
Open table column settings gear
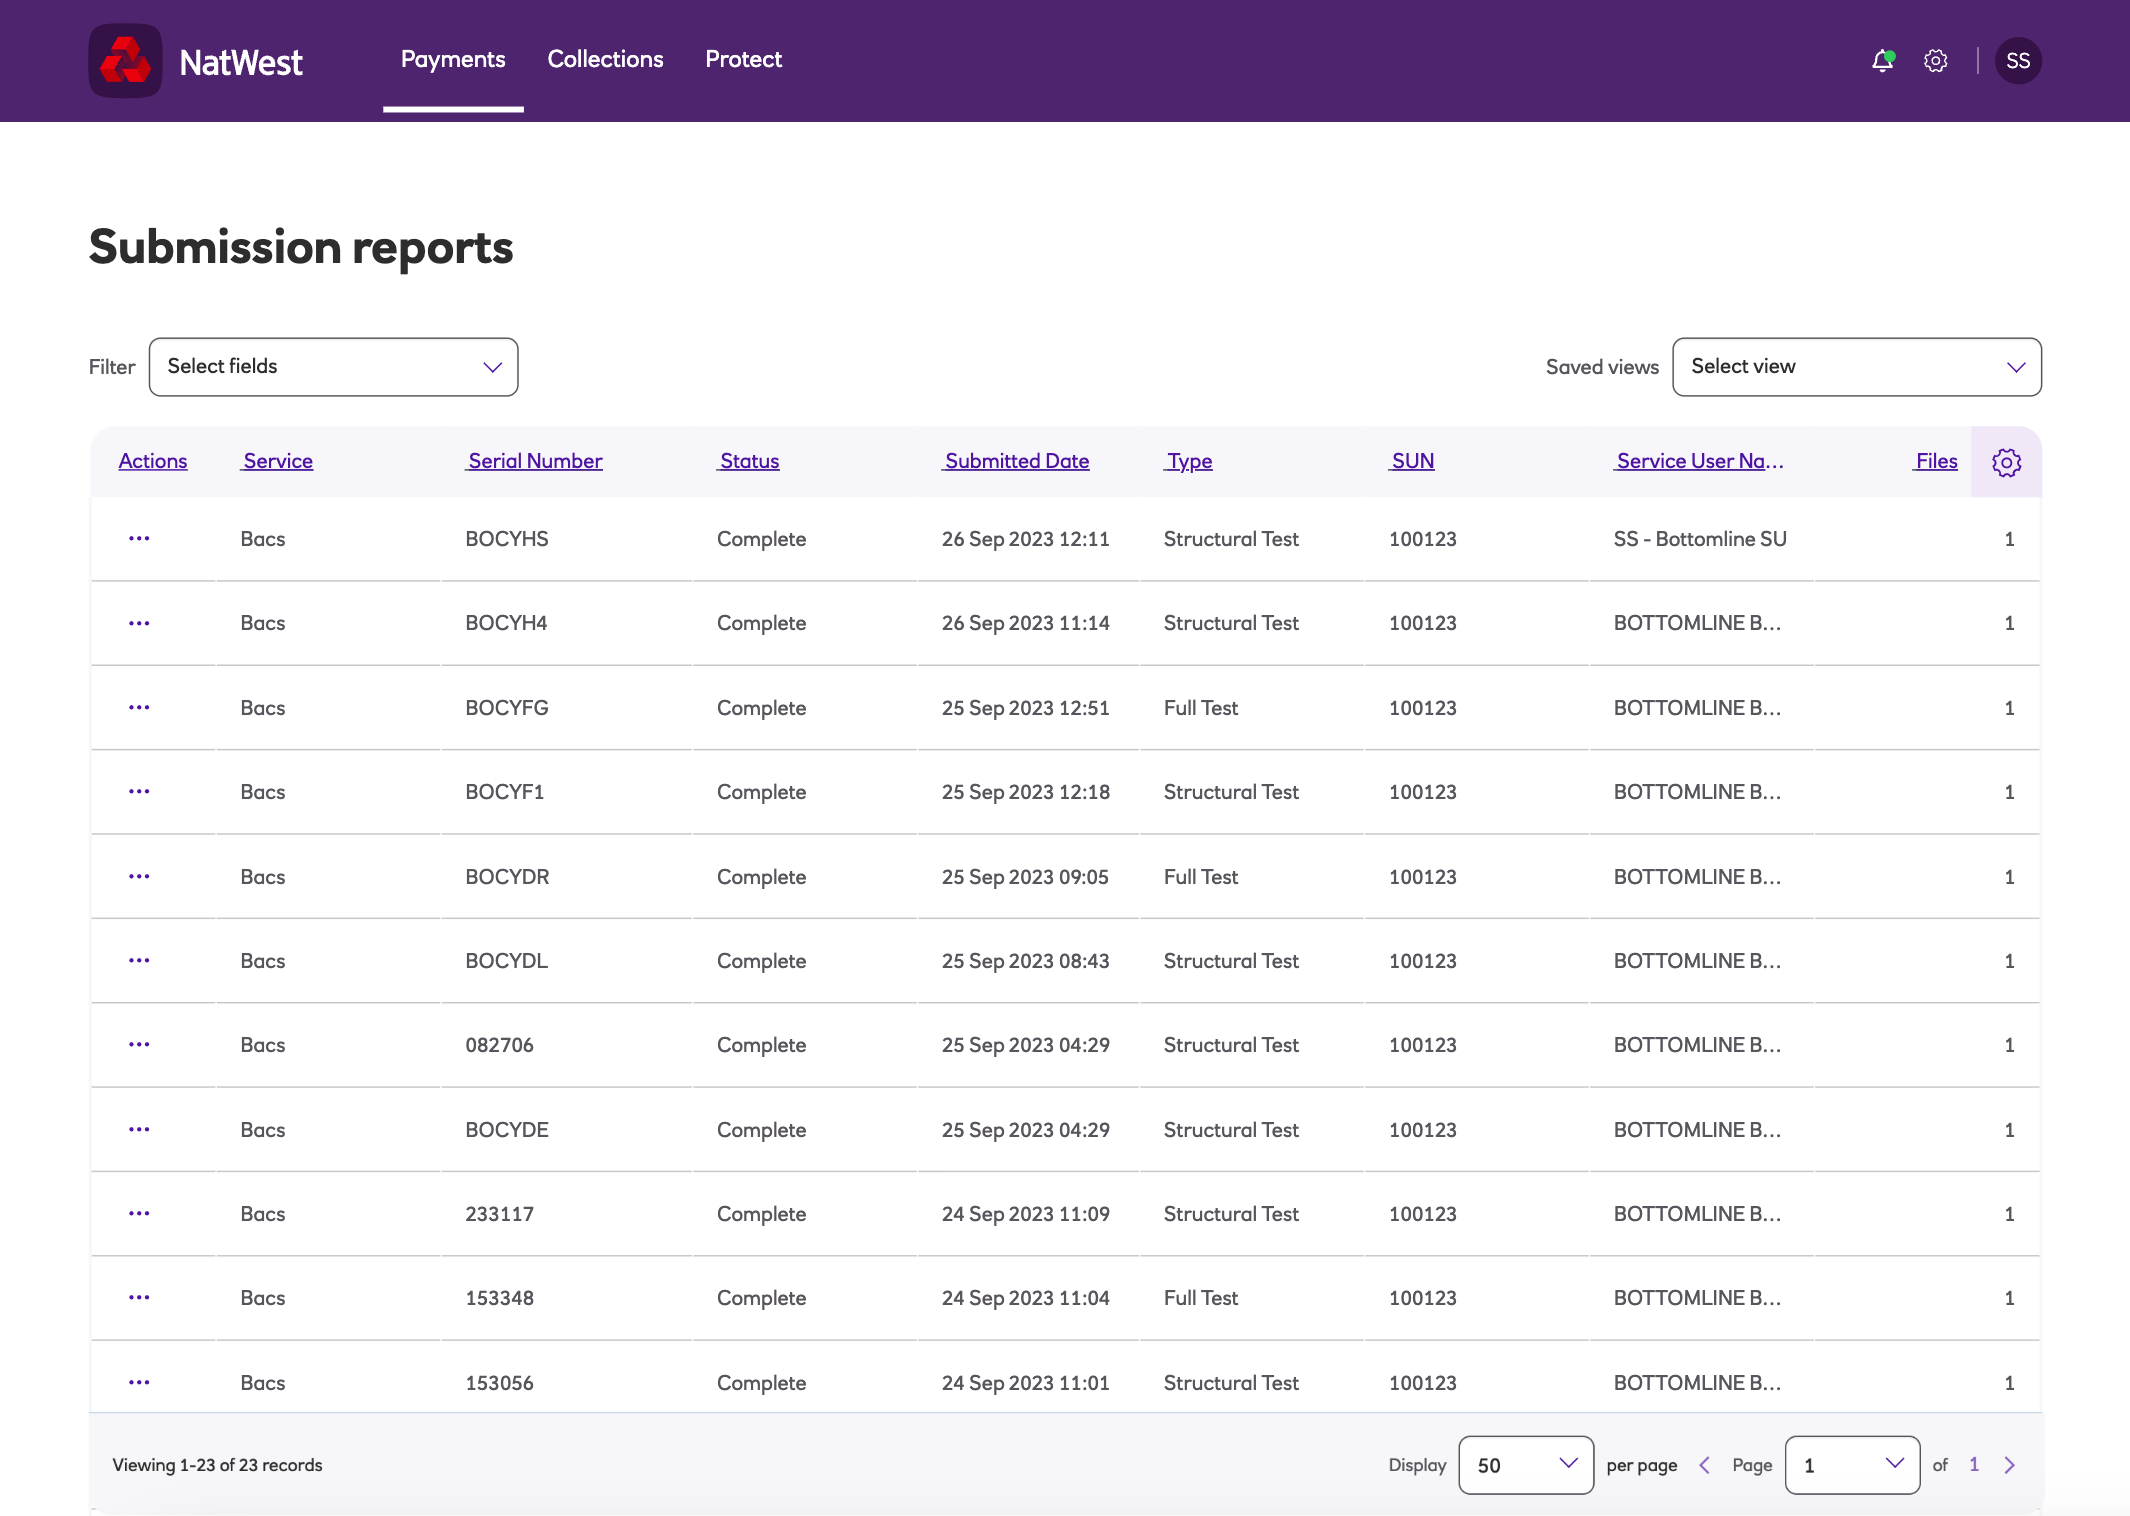(x=2006, y=462)
